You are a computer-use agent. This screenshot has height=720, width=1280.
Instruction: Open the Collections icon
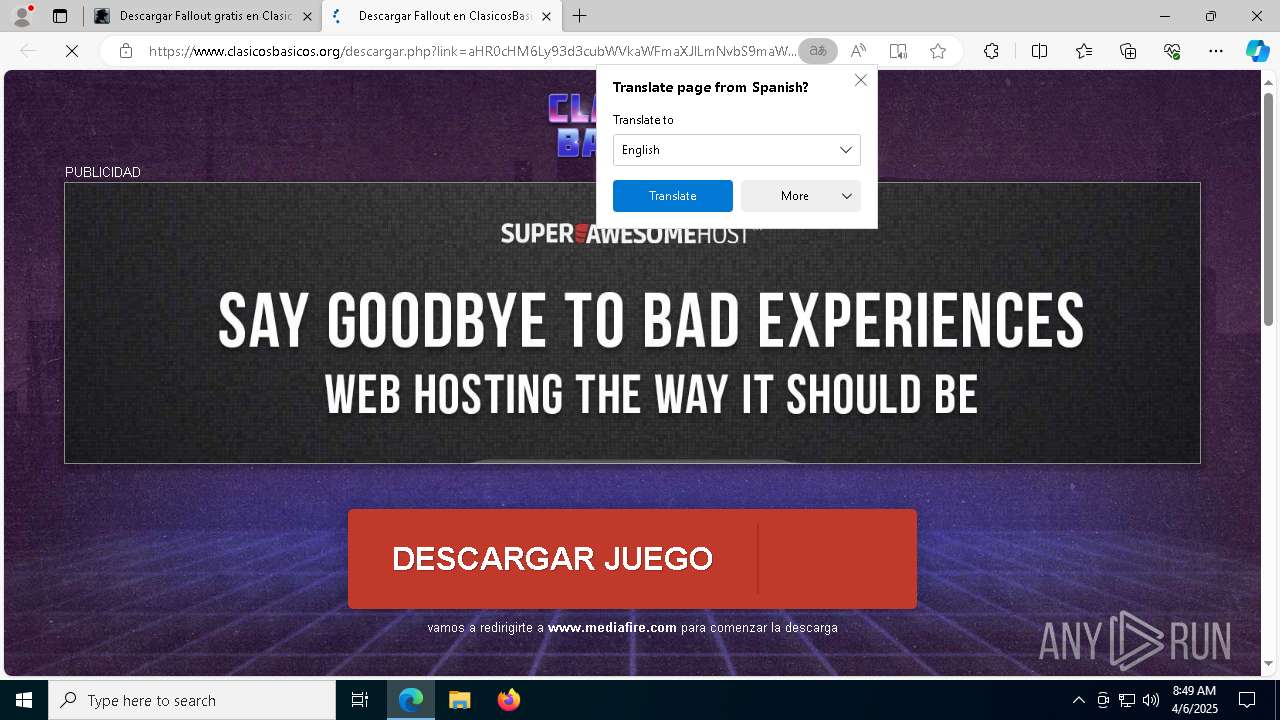coord(1128,51)
